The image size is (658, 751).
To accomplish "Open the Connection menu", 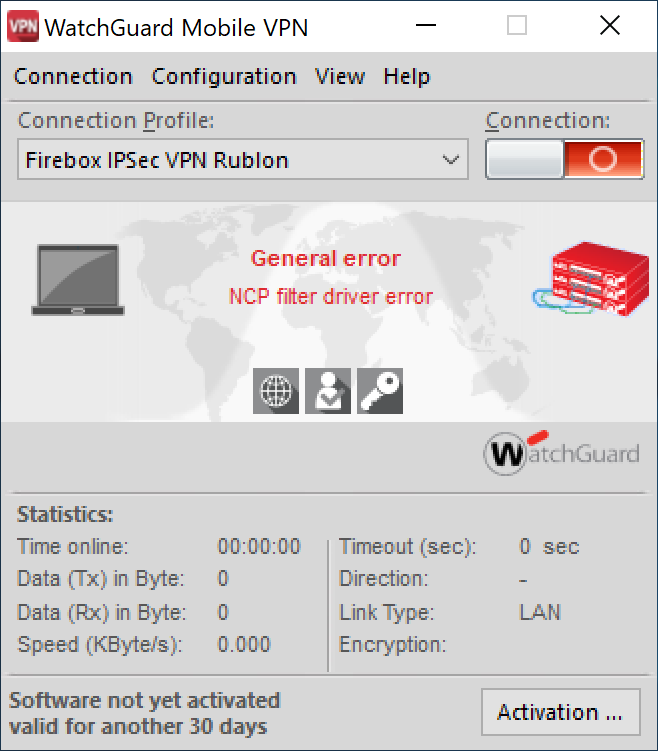I will tap(73, 77).
